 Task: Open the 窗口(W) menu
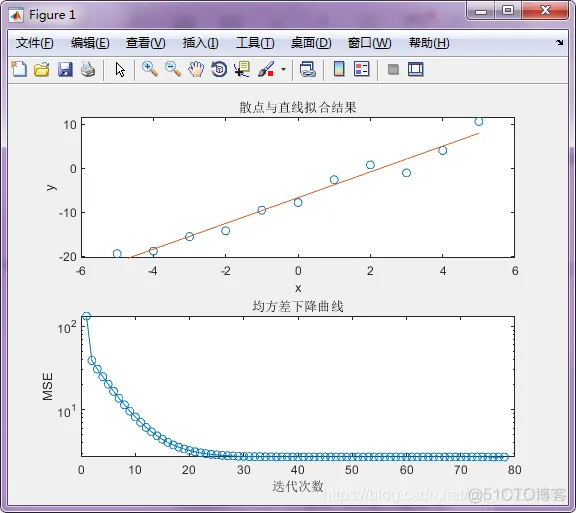tap(369, 43)
